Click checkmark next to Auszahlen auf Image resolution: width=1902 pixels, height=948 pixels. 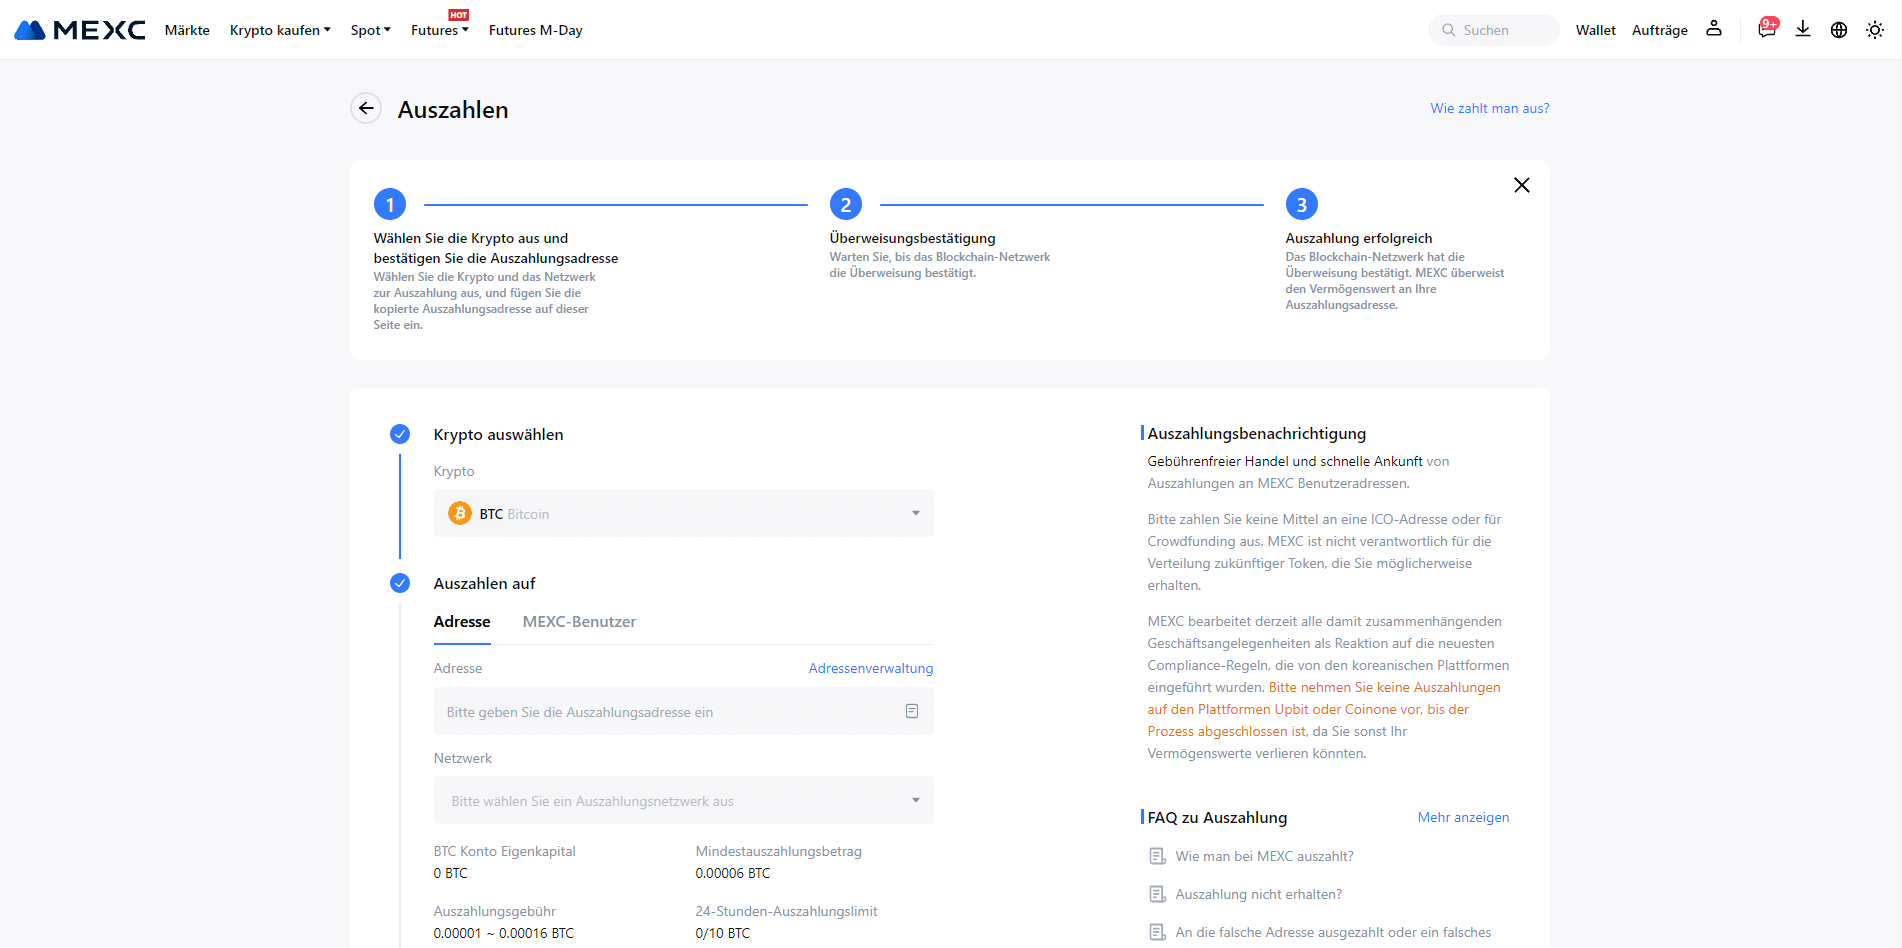coord(400,583)
